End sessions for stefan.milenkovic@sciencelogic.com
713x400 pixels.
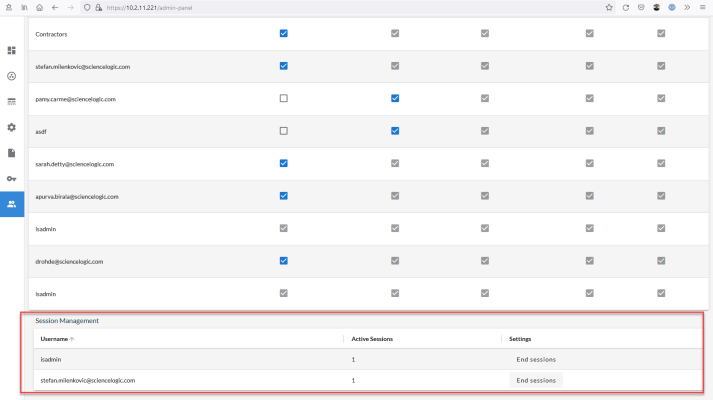(x=535, y=380)
